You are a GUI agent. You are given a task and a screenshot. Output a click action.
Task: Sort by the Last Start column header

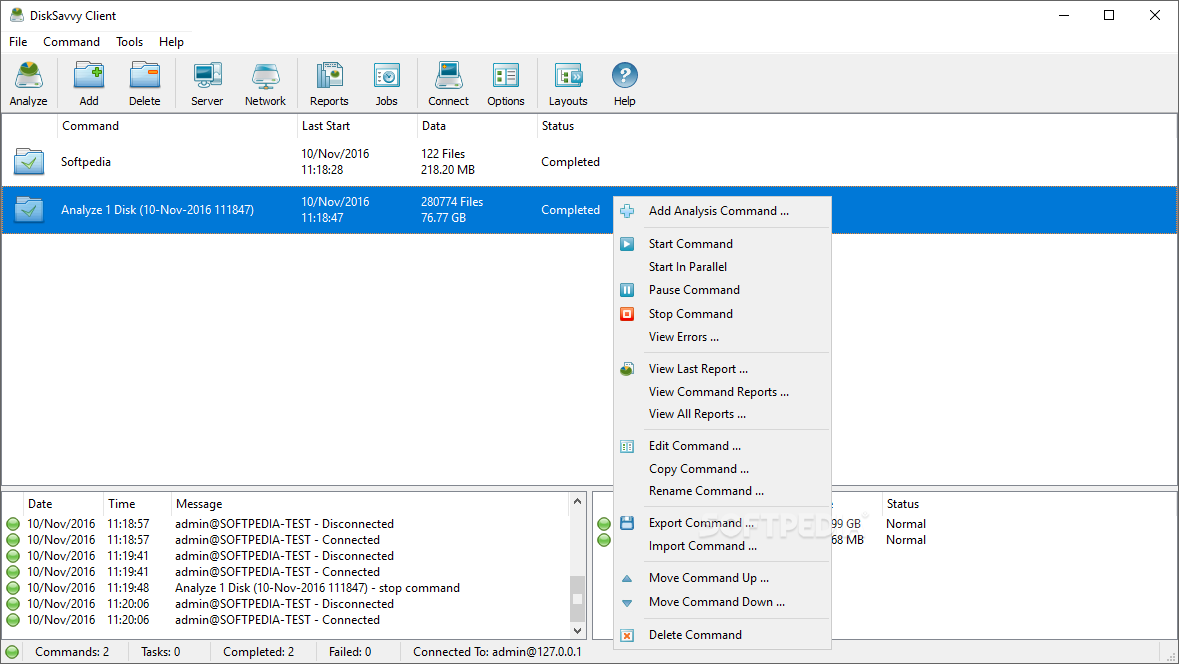[x=357, y=126]
